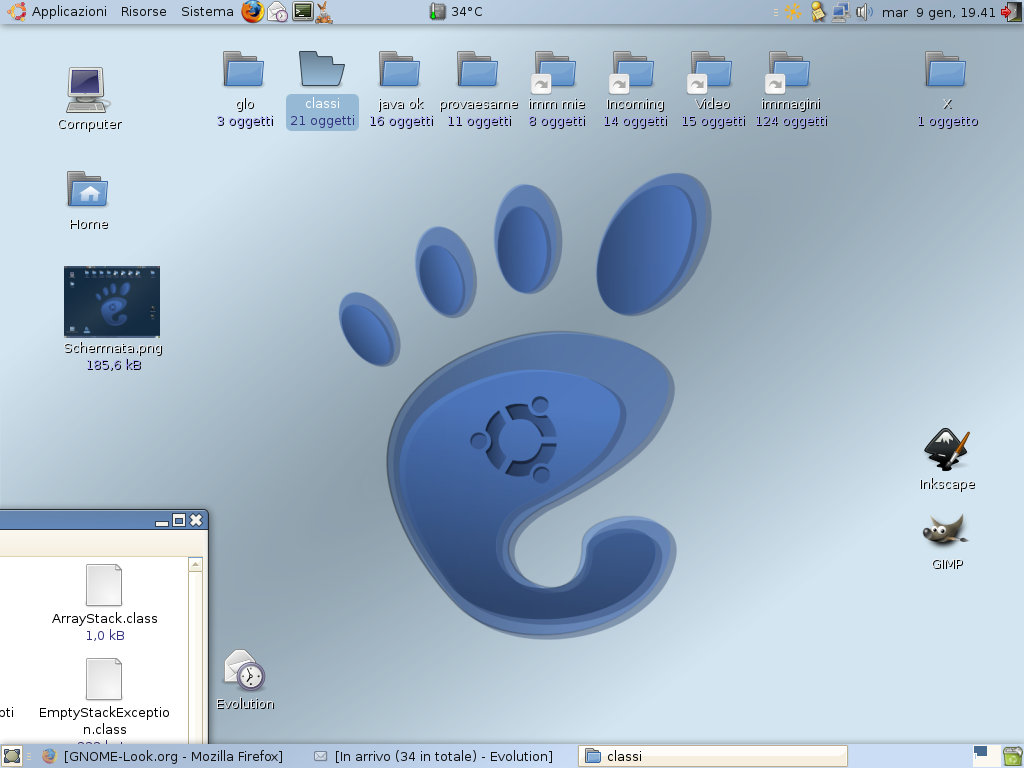Image resolution: width=1024 pixels, height=768 pixels.
Task: Select the Home folder icon
Action: [88, 189]
